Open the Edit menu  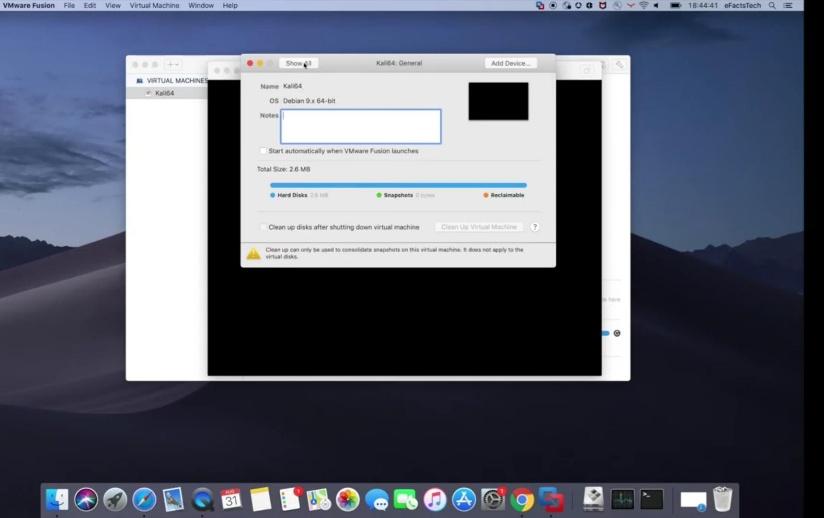[90, 5]
